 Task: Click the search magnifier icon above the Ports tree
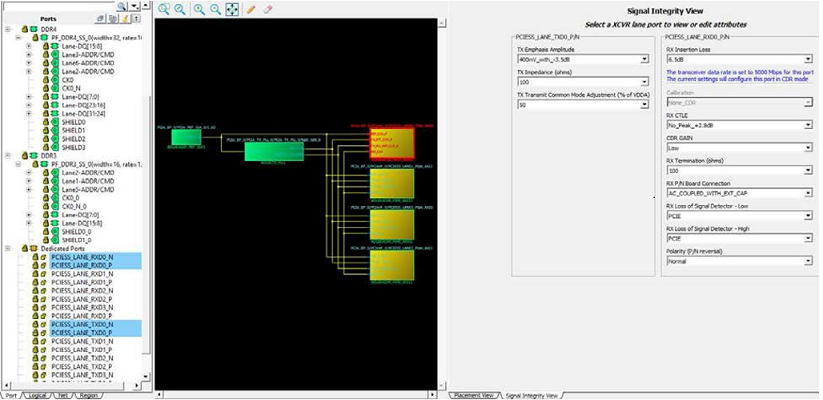(121, 6)
